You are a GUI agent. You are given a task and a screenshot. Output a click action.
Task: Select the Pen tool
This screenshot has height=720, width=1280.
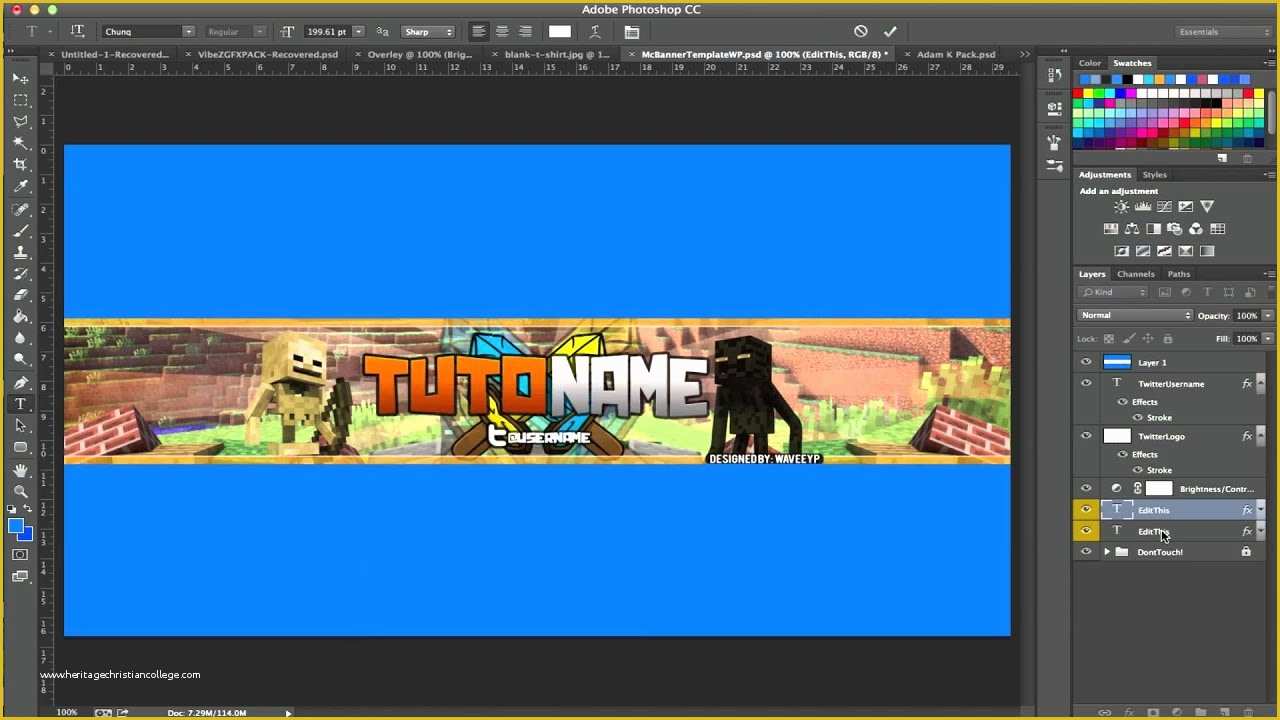point(20,382)
